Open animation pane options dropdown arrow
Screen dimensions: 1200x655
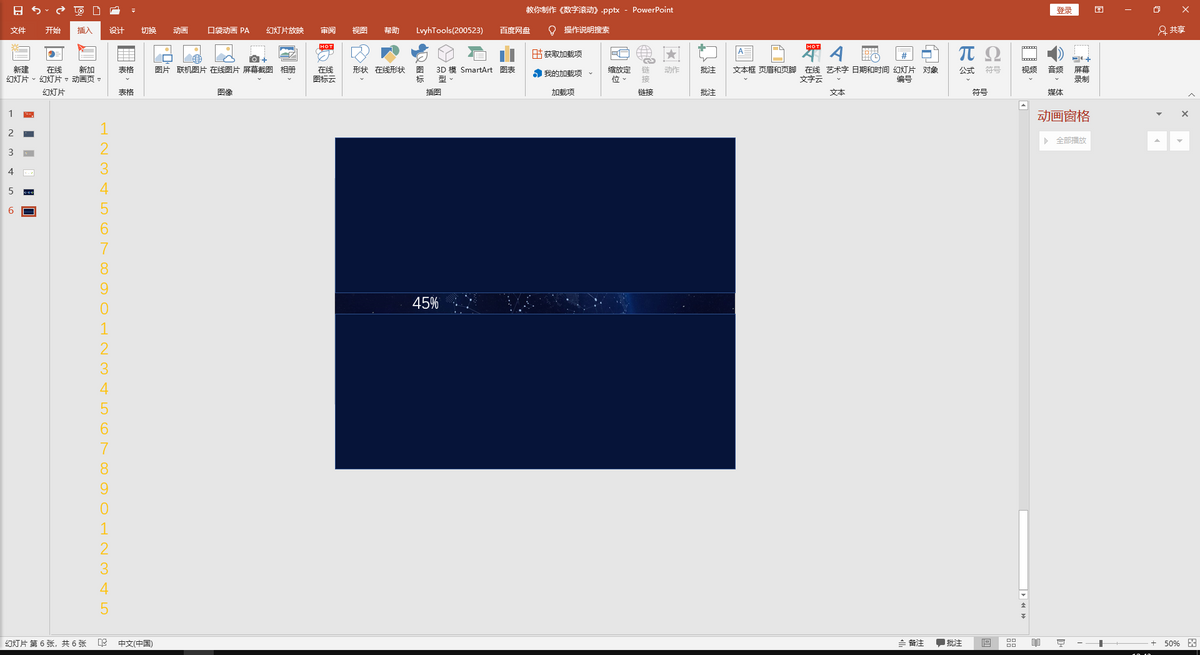tap(1158, 115)
